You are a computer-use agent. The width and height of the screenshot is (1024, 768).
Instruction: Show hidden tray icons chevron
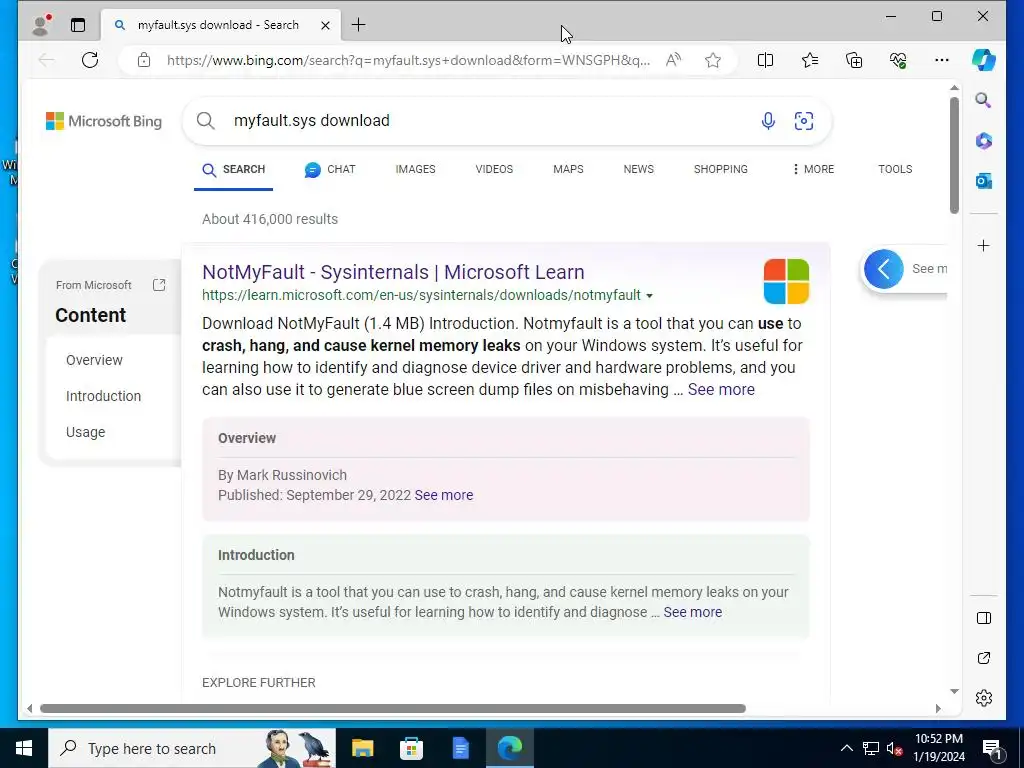pos(846,748)
